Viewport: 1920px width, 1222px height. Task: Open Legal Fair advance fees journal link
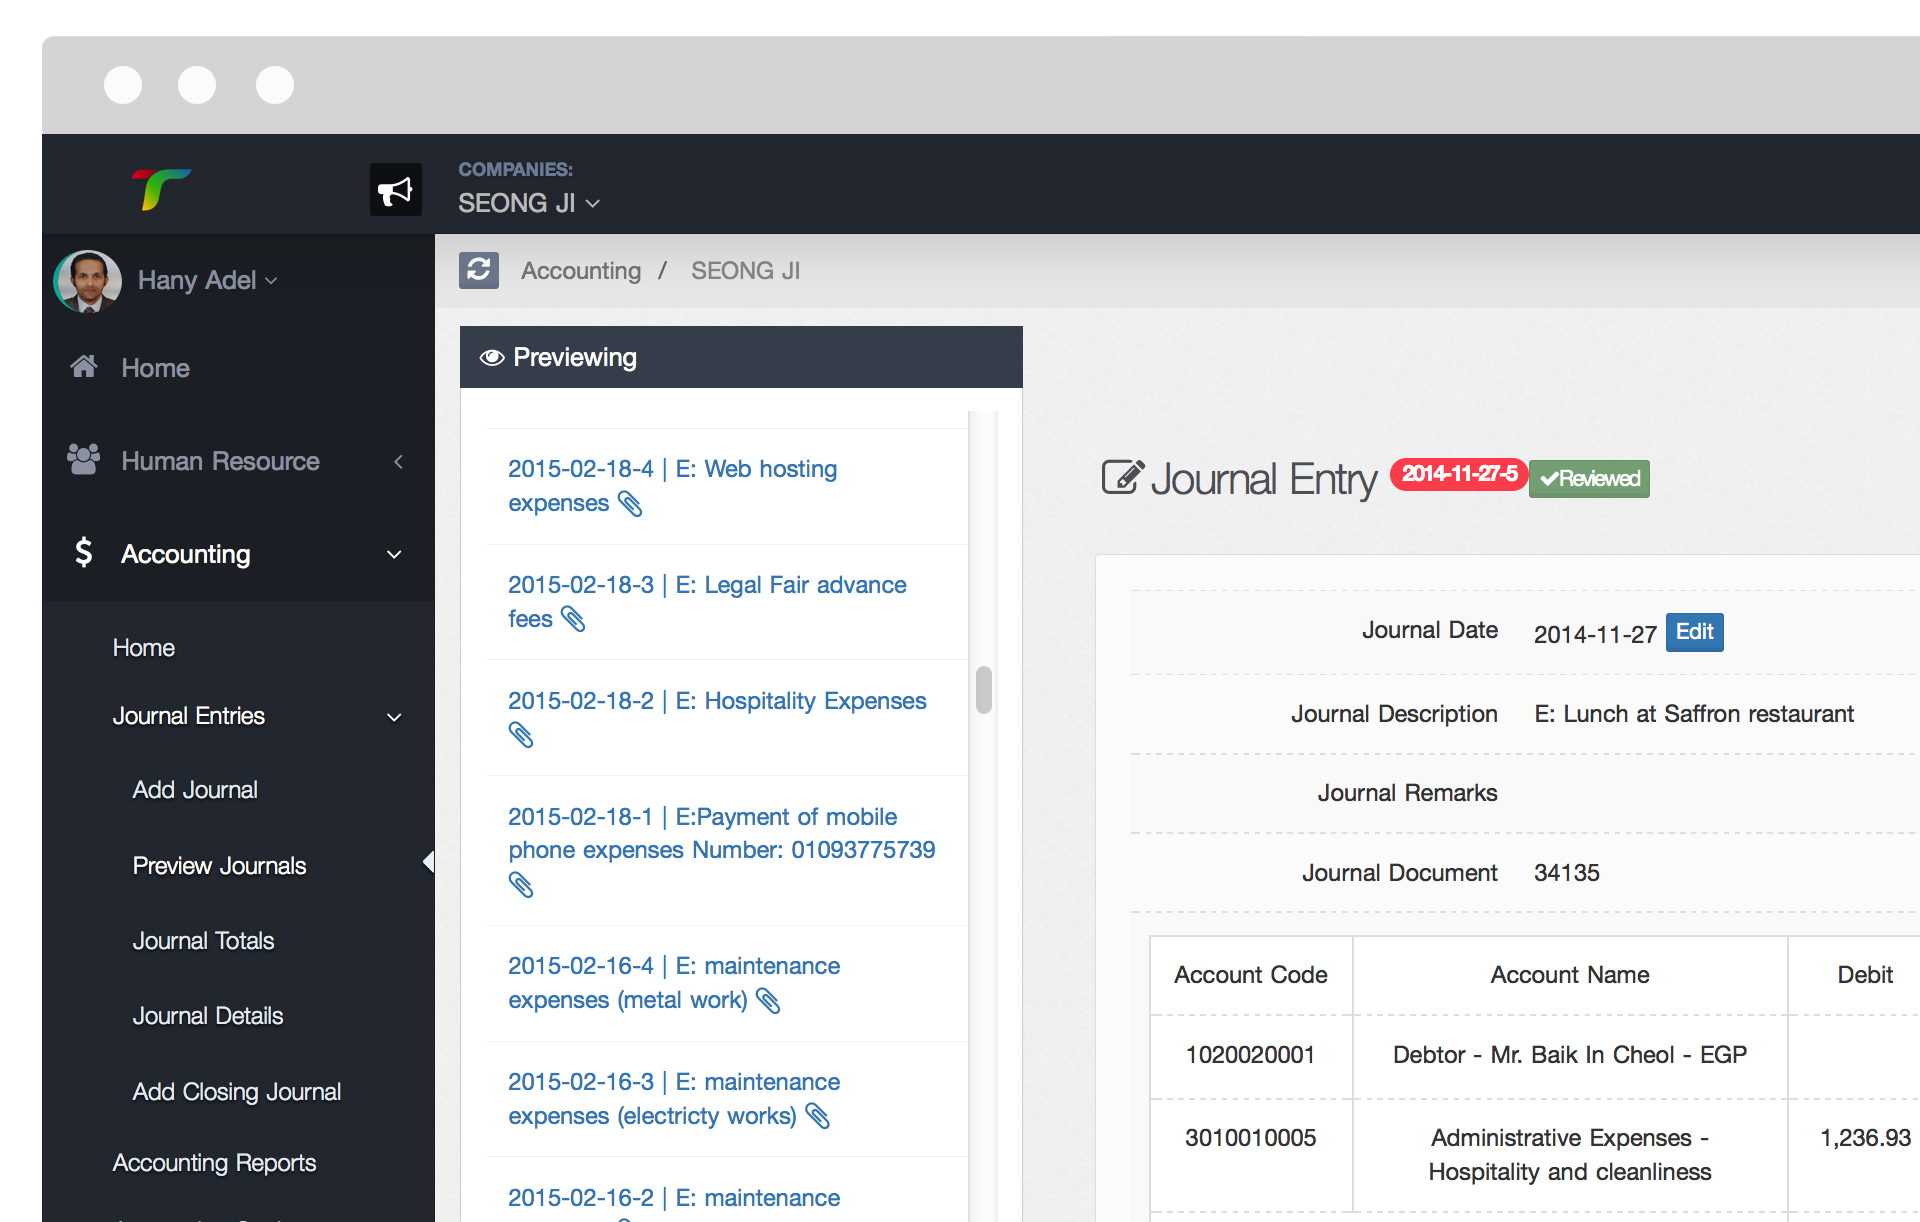(706, 585)
